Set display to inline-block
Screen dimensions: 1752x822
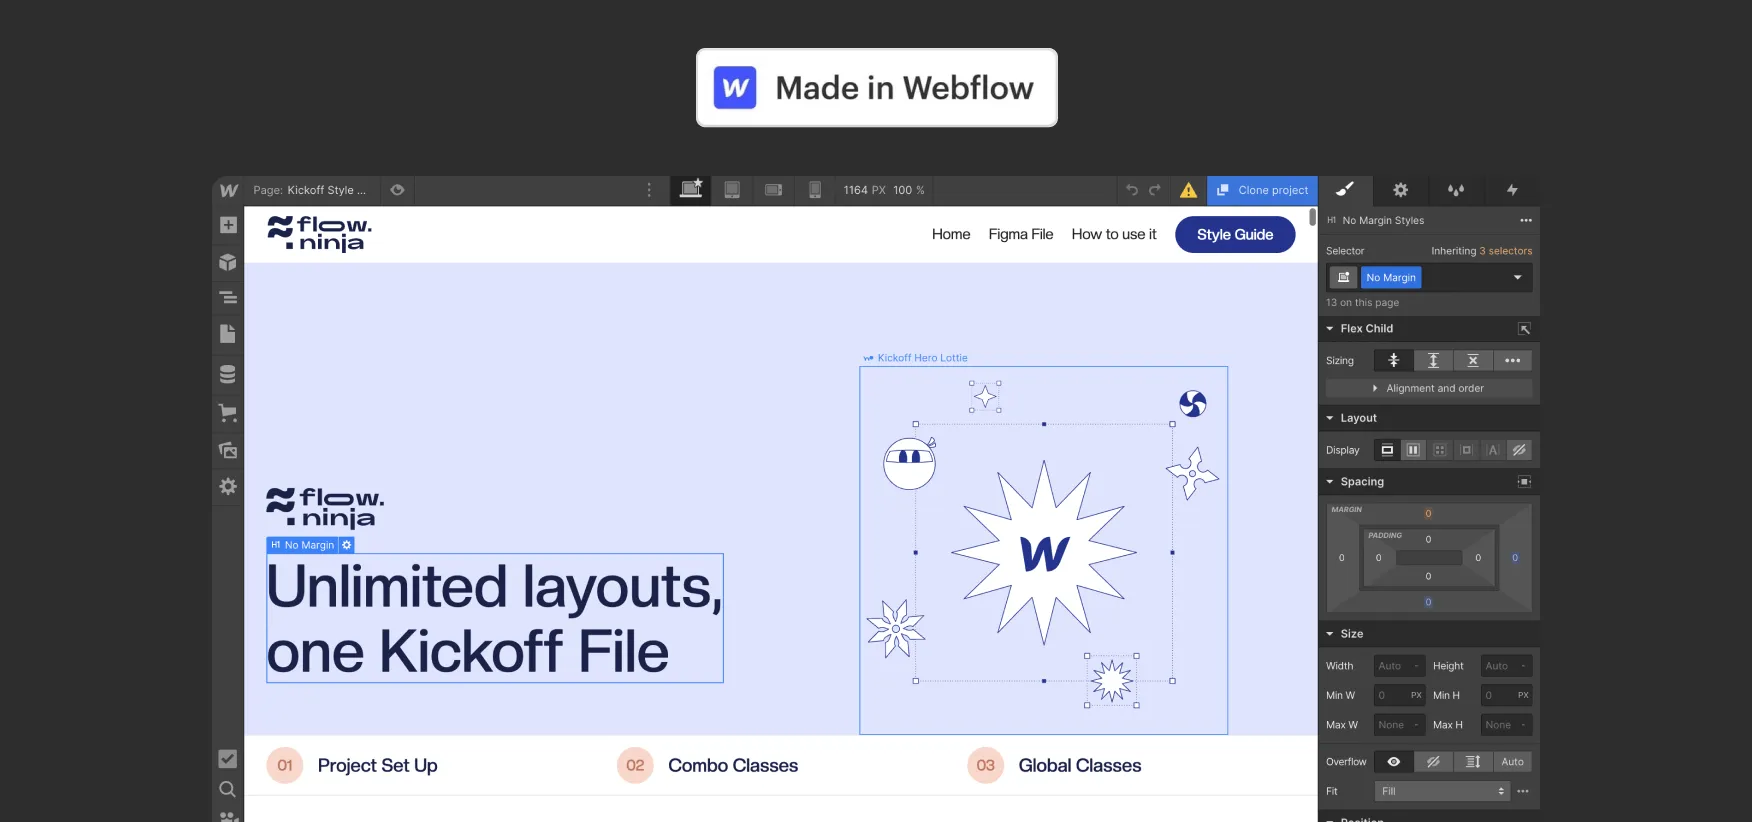tap(1466, 450)
